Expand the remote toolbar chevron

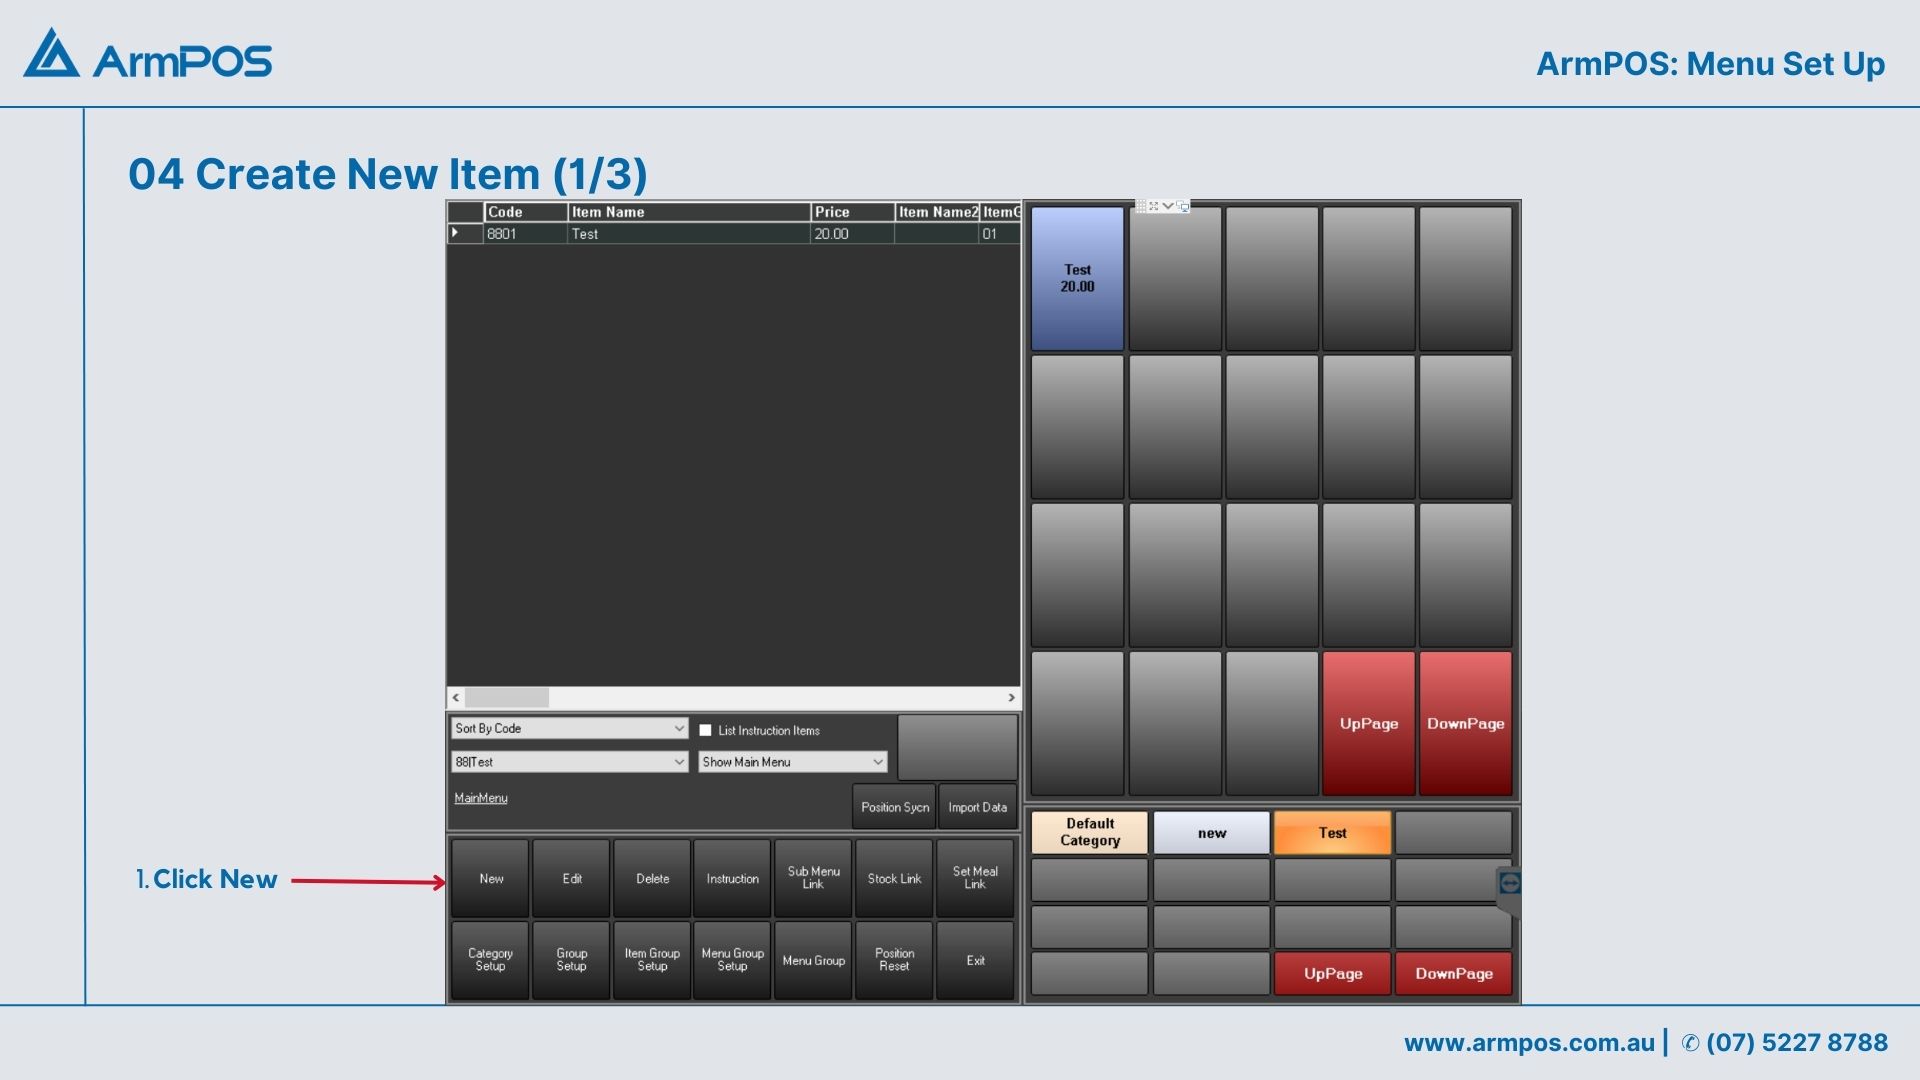(x=1168, y=206)
